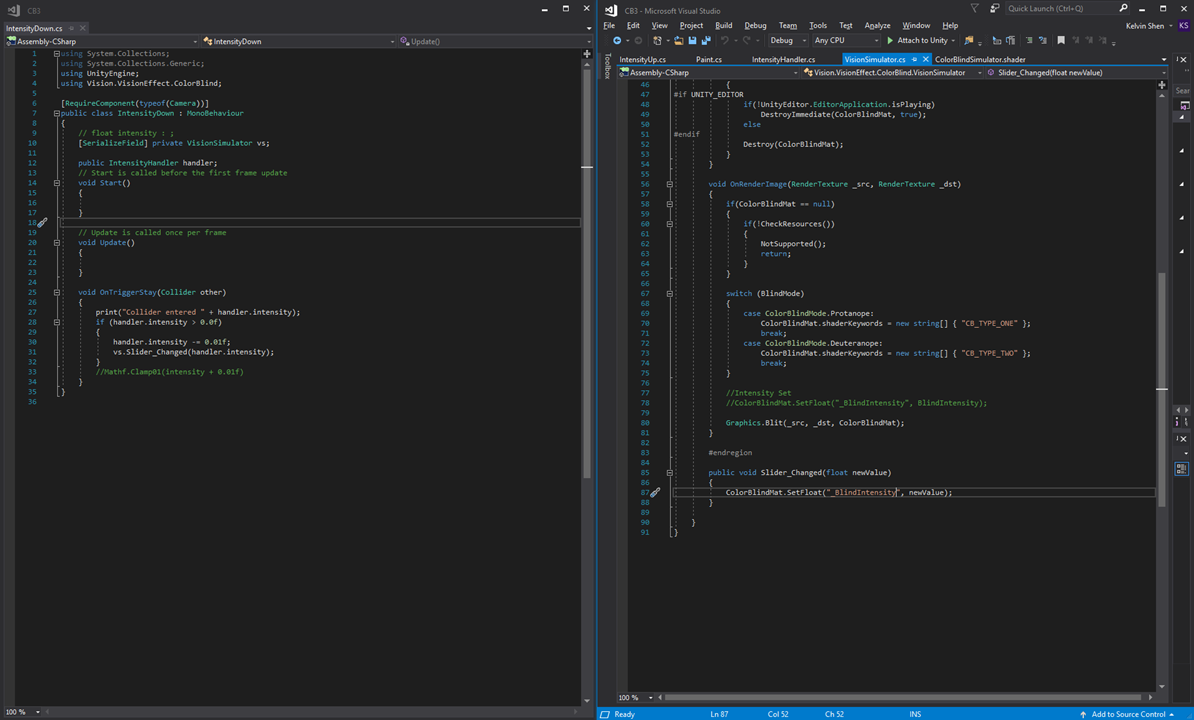Click the Navigate Backward arrow icon
The height and width of the screenshot is (720, 1194).
tap(617, 41)
